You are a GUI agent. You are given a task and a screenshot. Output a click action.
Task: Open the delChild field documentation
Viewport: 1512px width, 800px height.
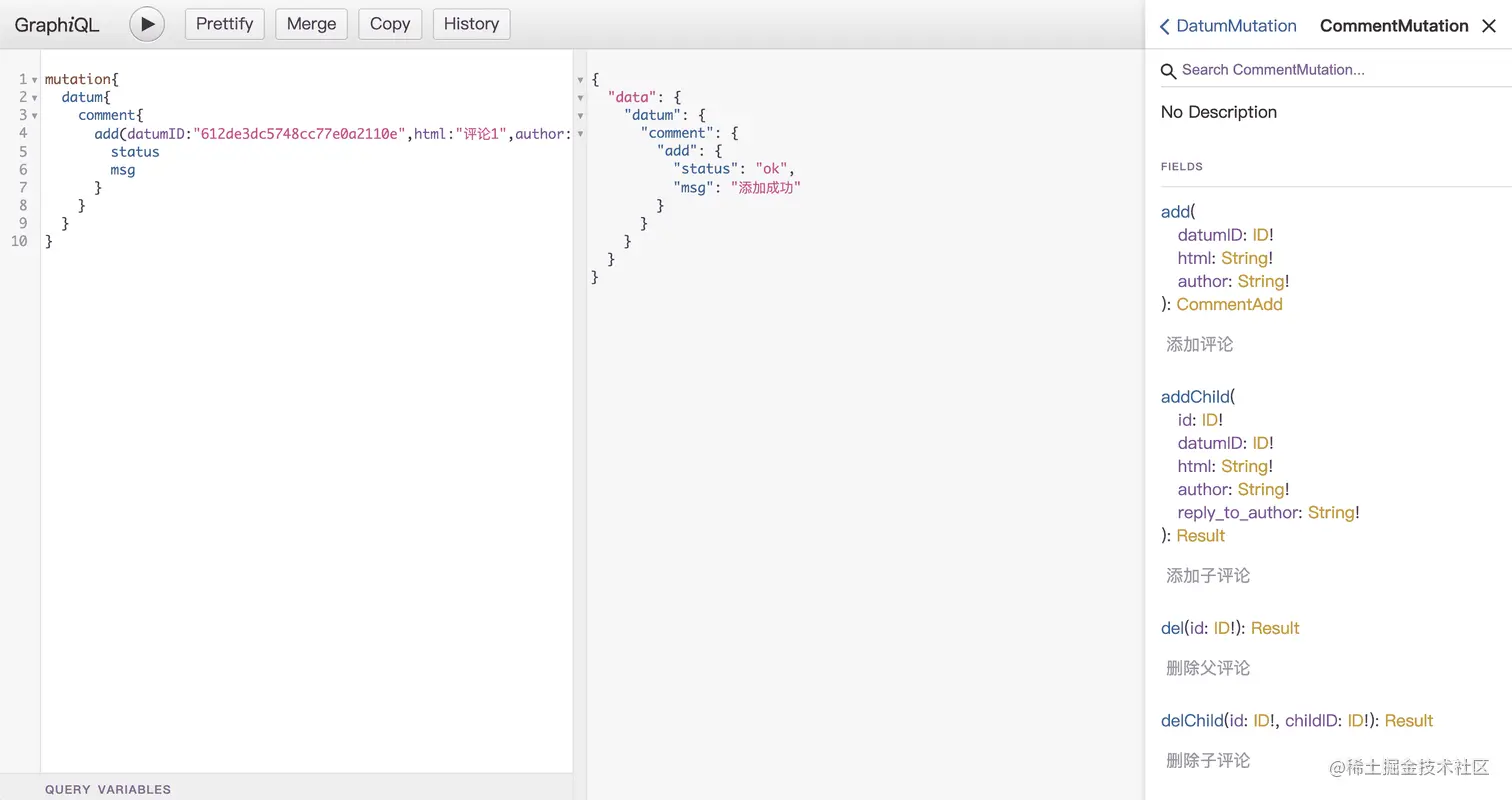[x=1192, y=720]
